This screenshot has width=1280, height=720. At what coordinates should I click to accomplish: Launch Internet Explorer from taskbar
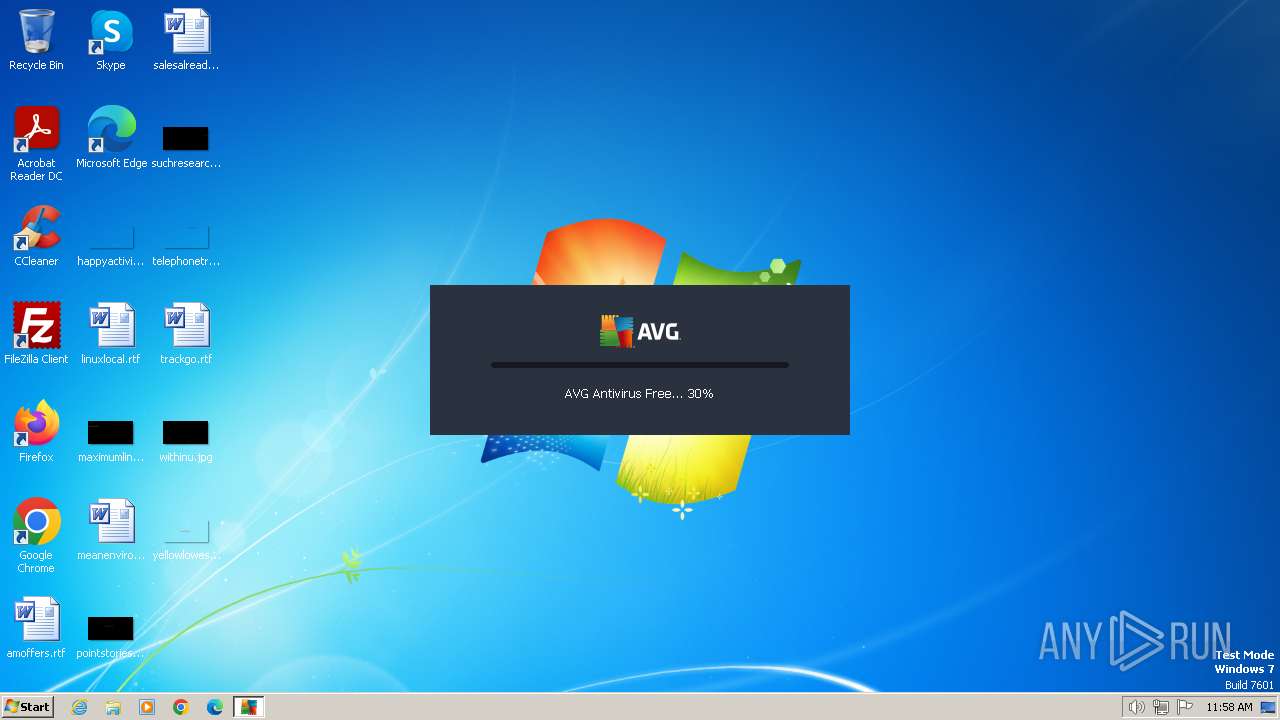click(x=79, y=707)
